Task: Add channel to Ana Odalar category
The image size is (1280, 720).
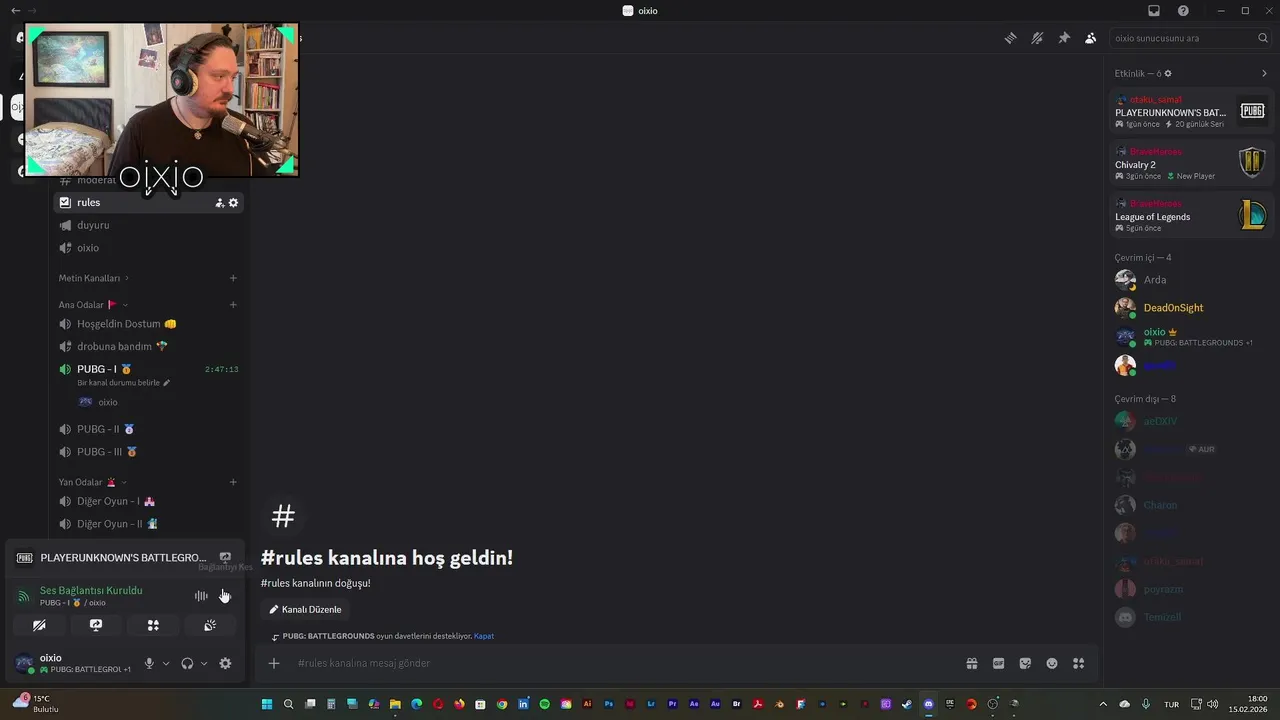Action: pos(233,305)
